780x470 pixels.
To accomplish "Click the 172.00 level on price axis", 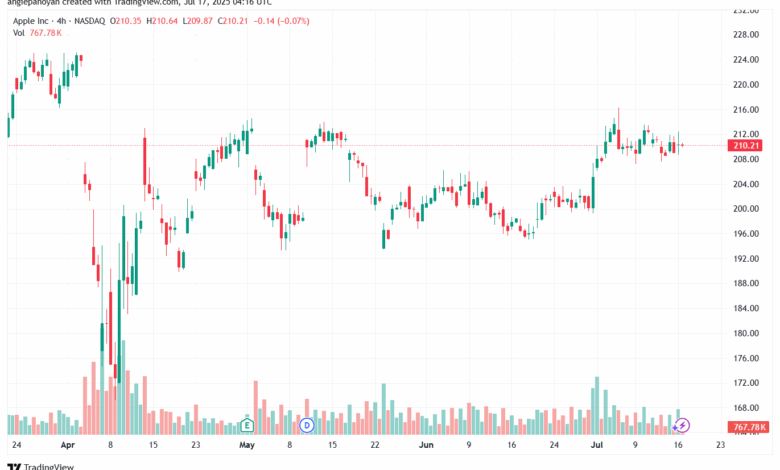I will [746, 383].
